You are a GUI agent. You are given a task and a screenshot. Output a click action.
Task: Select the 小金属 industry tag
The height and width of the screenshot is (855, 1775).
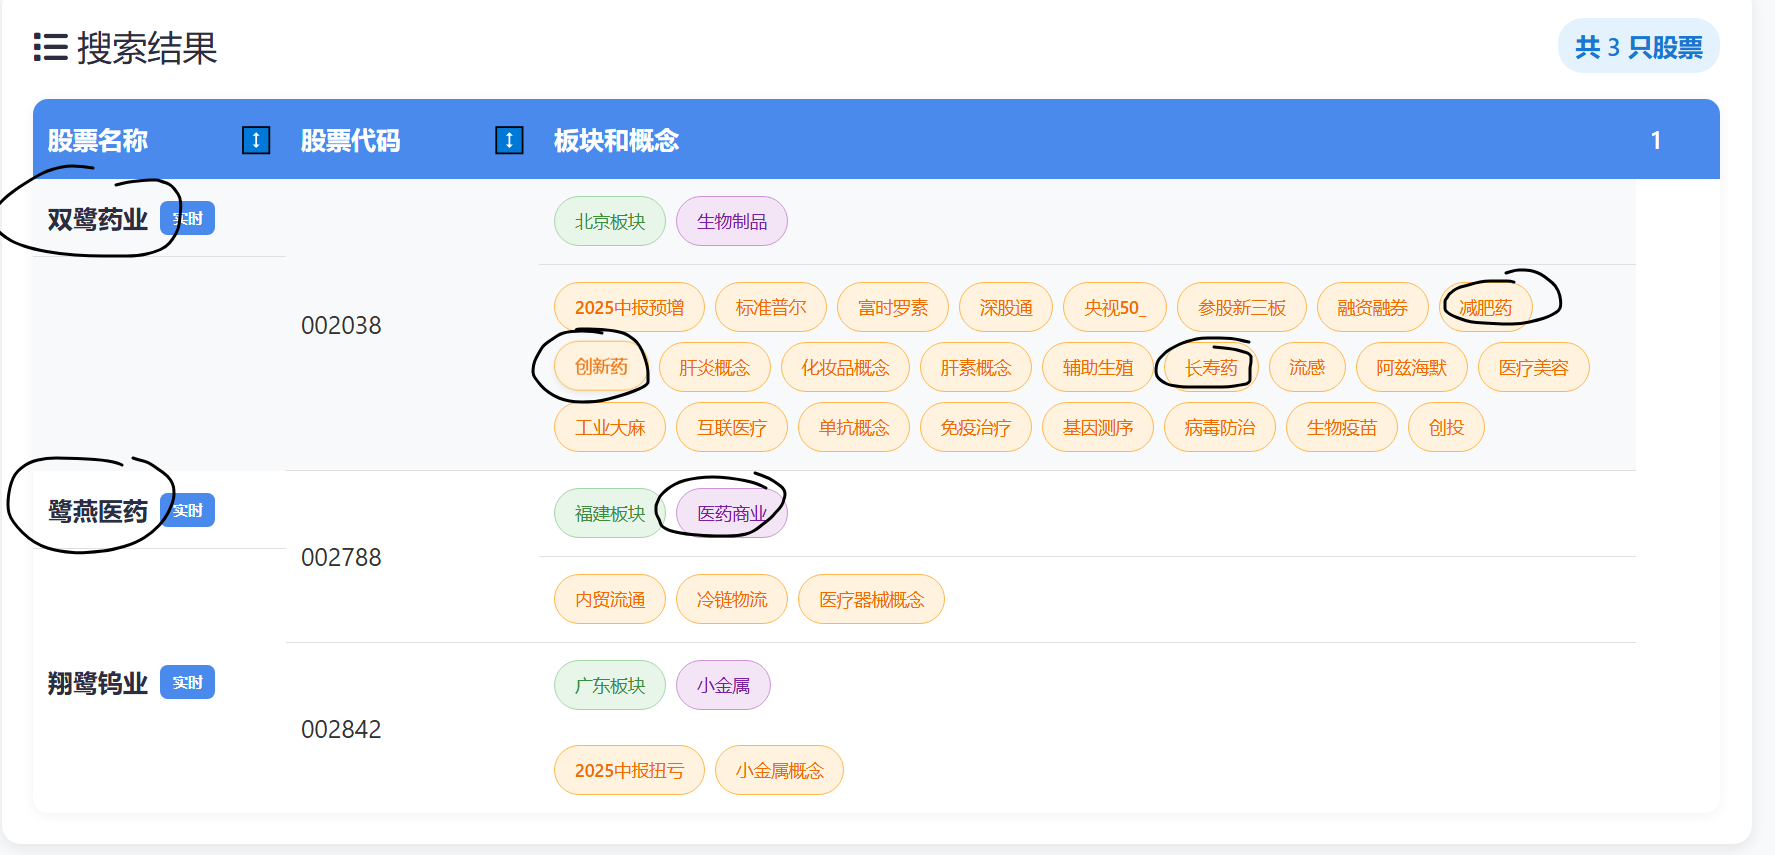723,685
